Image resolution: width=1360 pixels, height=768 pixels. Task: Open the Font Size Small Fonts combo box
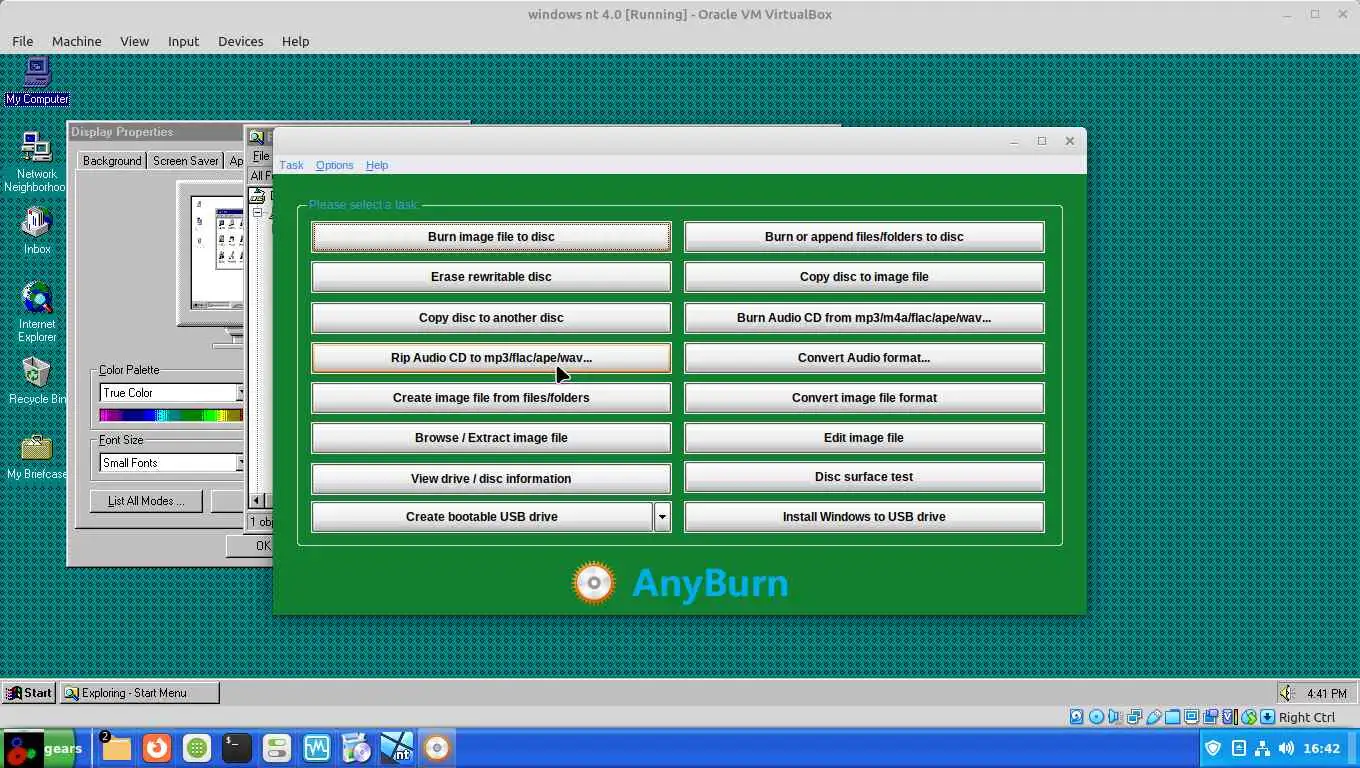pyautogui.click(x=172, y=463)
